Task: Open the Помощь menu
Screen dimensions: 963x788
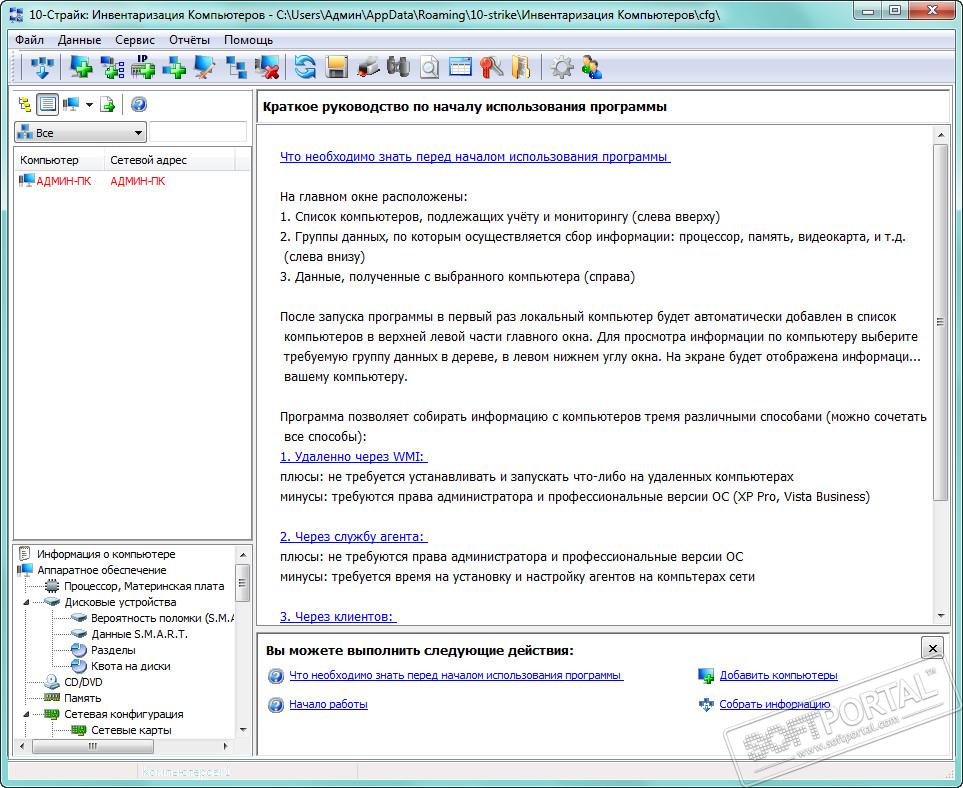Action: [248, 40]
